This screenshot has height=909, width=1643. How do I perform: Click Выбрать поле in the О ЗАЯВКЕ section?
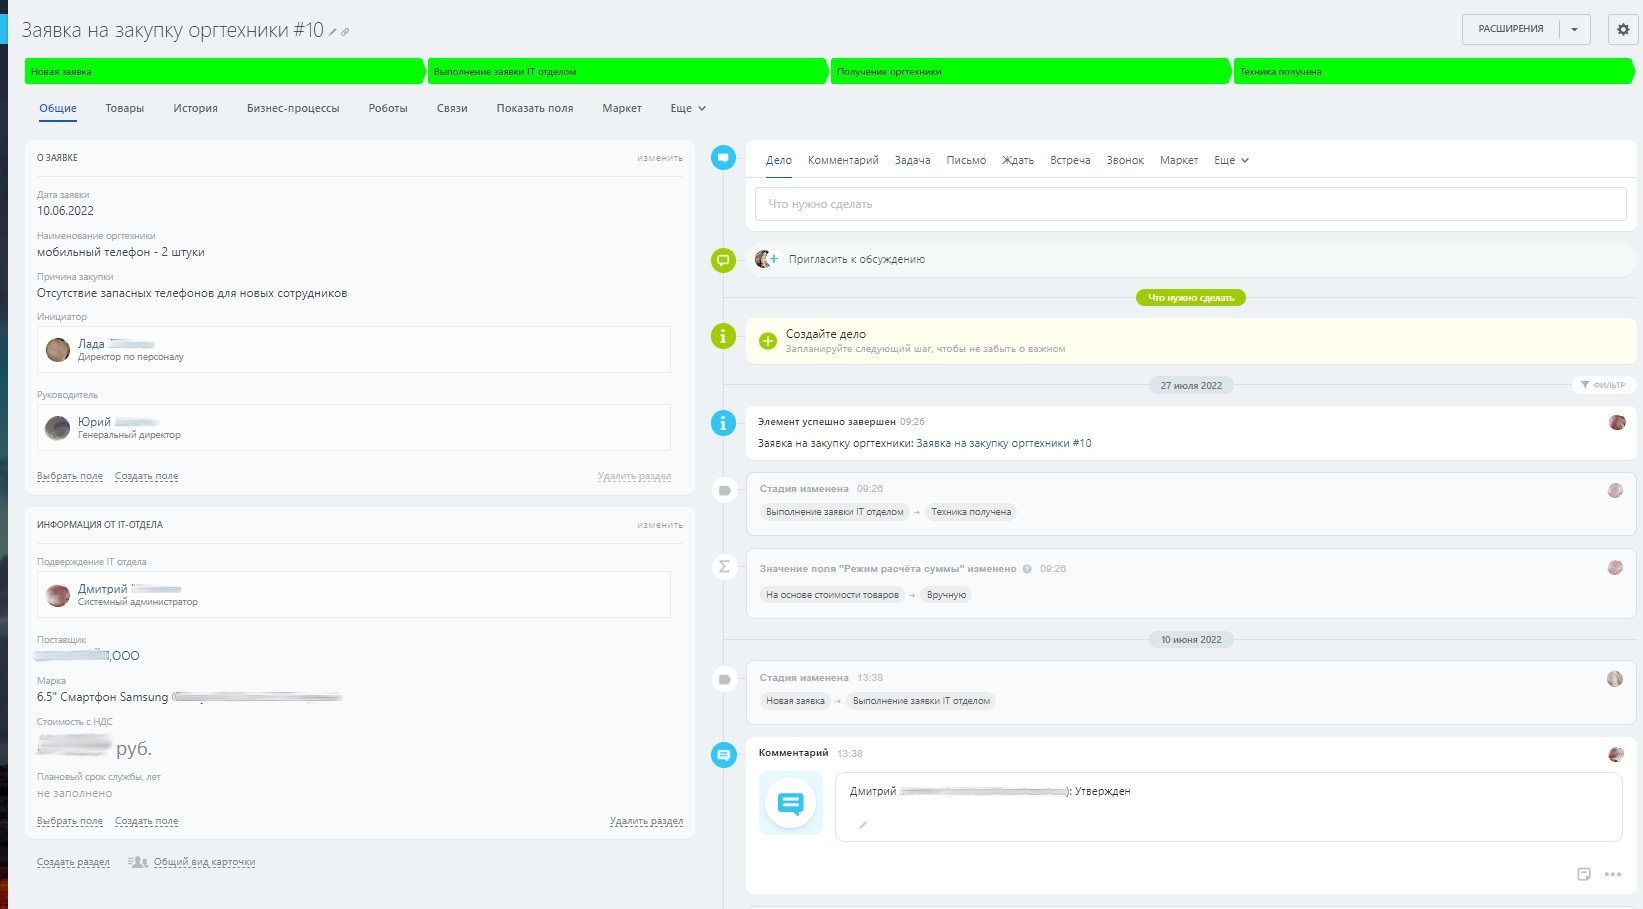coord(70,476)
